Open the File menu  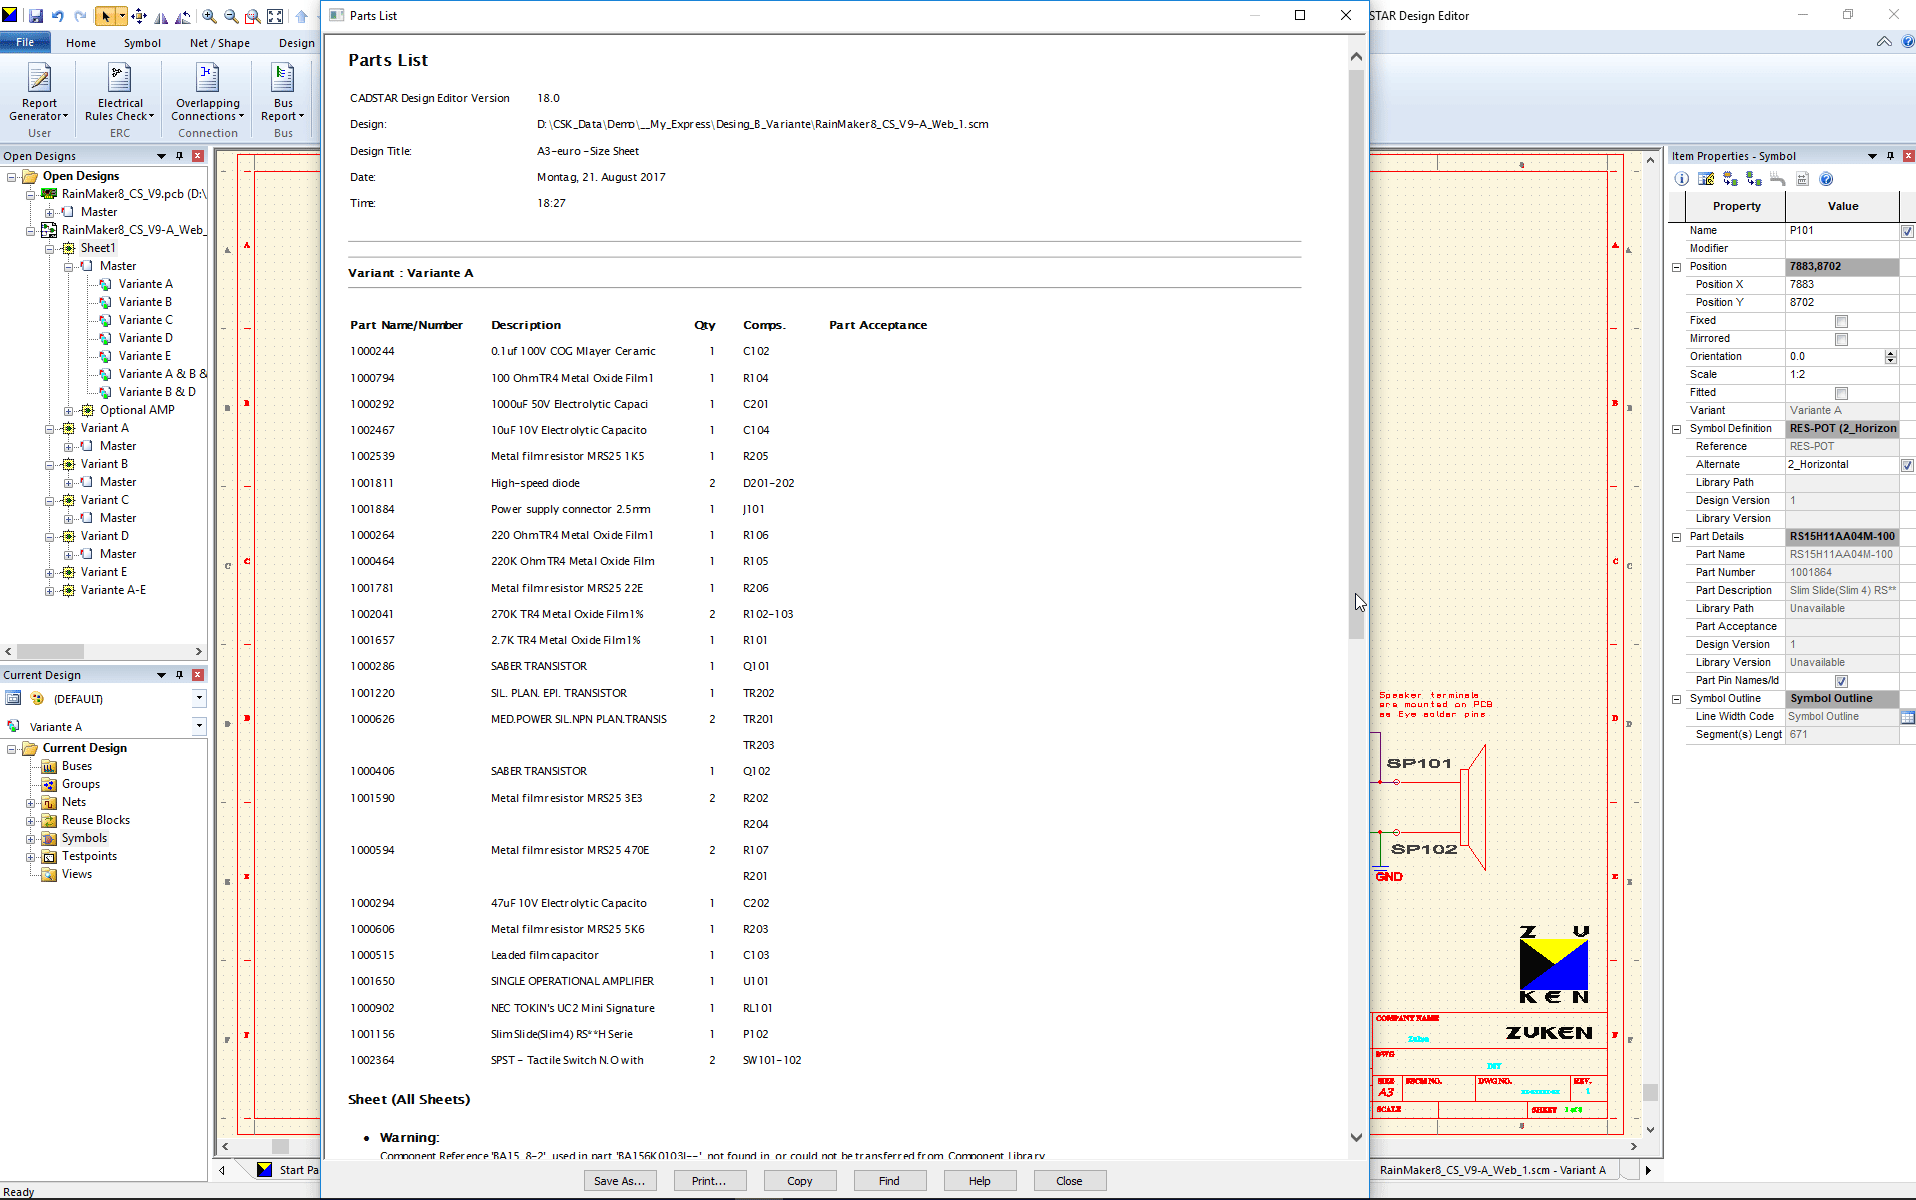pos(25,42)
